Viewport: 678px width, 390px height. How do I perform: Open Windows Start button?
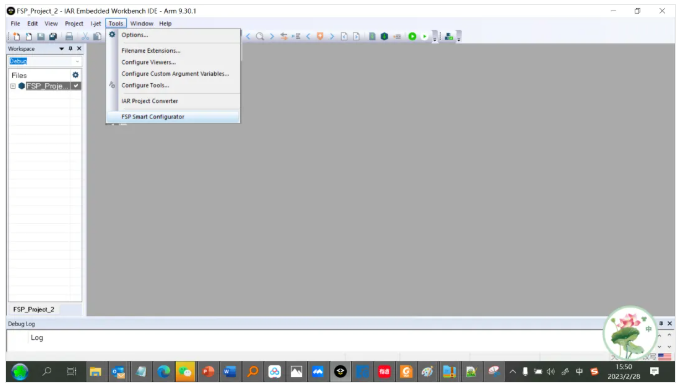(20, 371)
